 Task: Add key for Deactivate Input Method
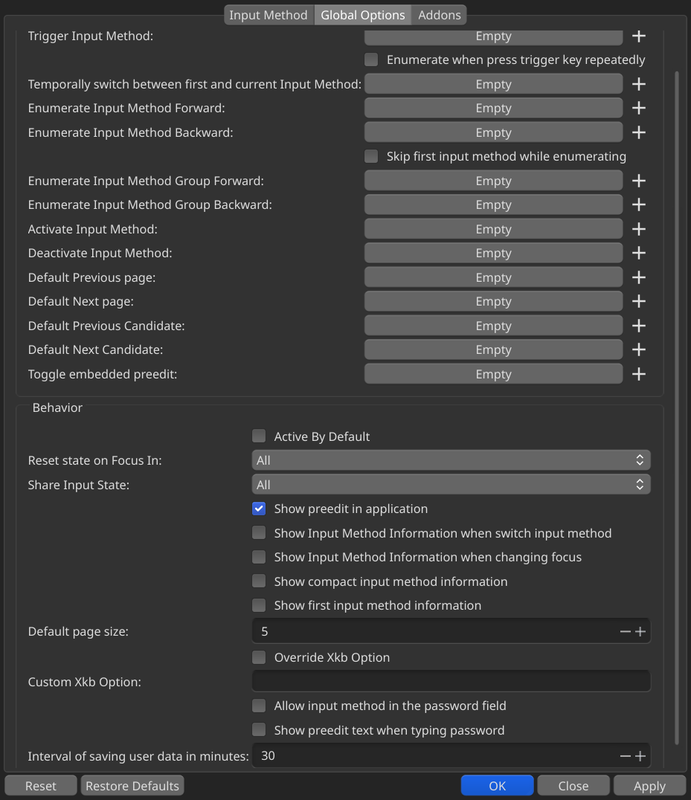click(639, 253)
